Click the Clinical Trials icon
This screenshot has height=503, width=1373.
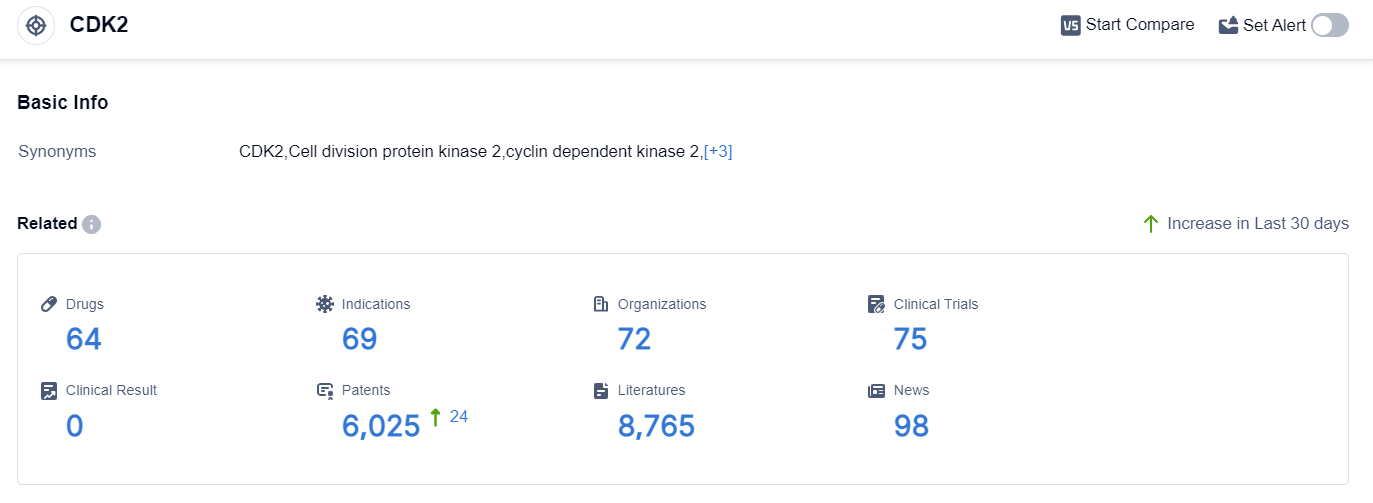[876, 304]
